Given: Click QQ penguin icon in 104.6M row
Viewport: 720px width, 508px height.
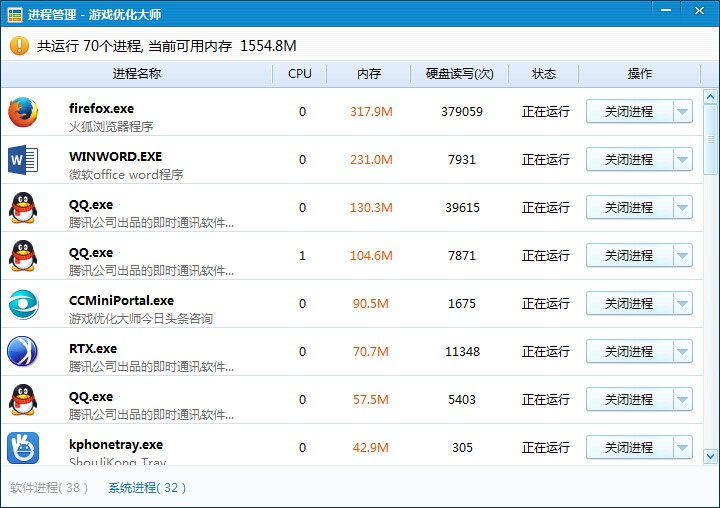Looking at the screenshot, I should 23,256.
